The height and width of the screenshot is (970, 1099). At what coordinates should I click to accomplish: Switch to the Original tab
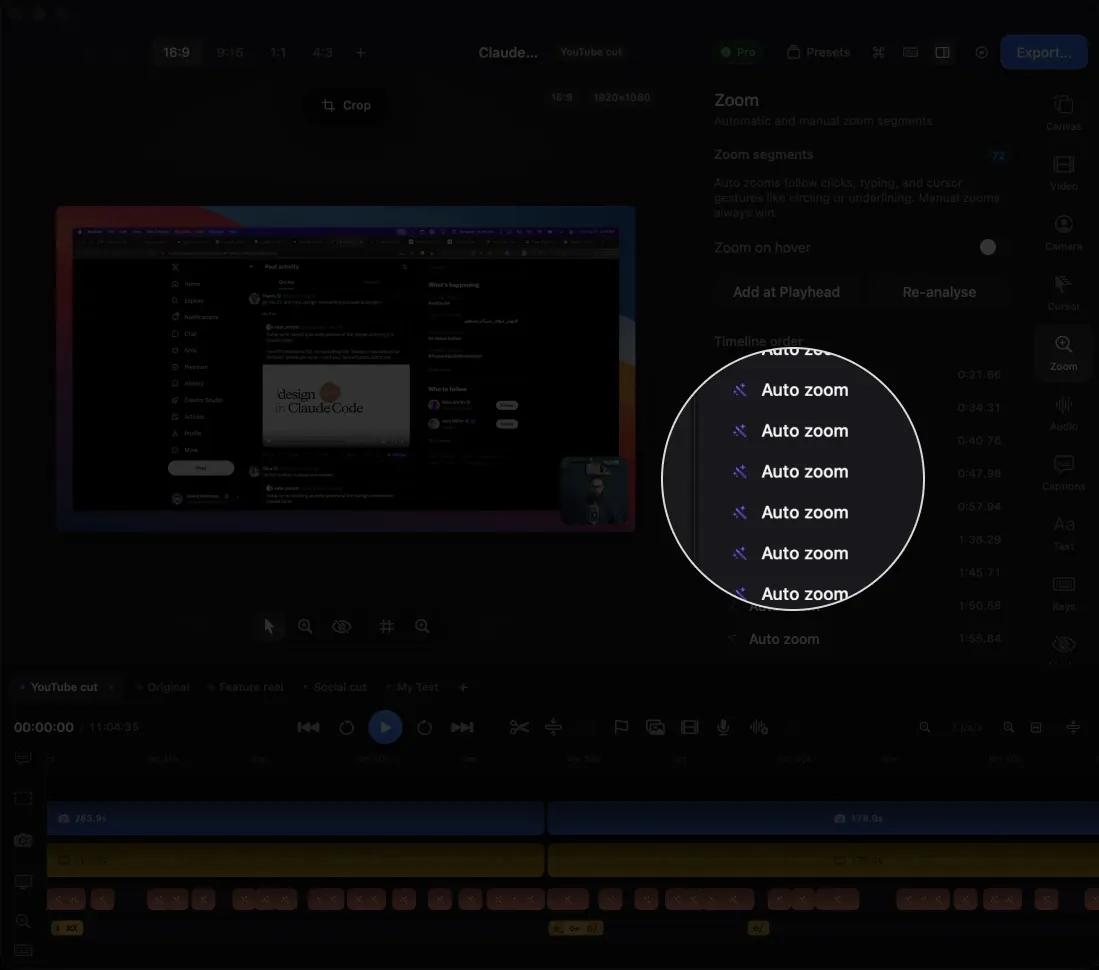coord(168,687)
